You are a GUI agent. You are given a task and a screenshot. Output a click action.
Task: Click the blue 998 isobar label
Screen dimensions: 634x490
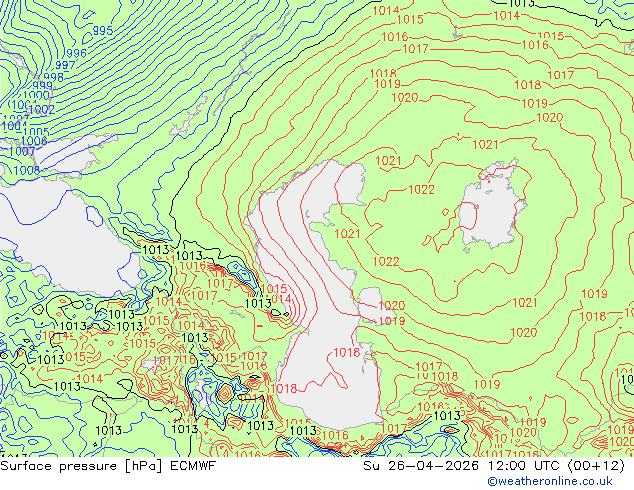pos(53,77)
